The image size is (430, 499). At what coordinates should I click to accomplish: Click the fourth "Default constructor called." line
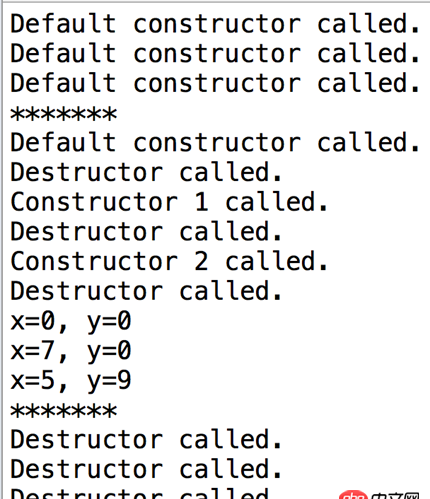point(215,143)
